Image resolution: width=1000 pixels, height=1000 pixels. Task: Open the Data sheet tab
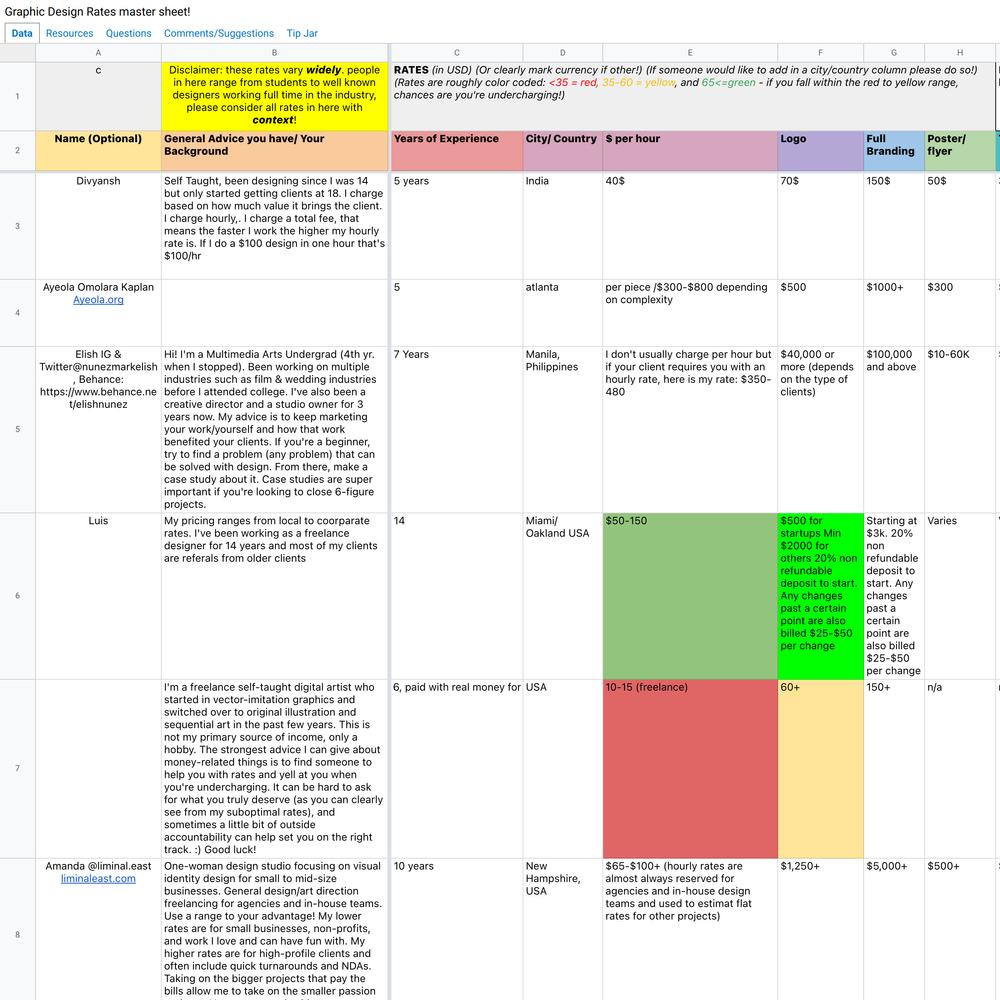[x=22, y=33]
